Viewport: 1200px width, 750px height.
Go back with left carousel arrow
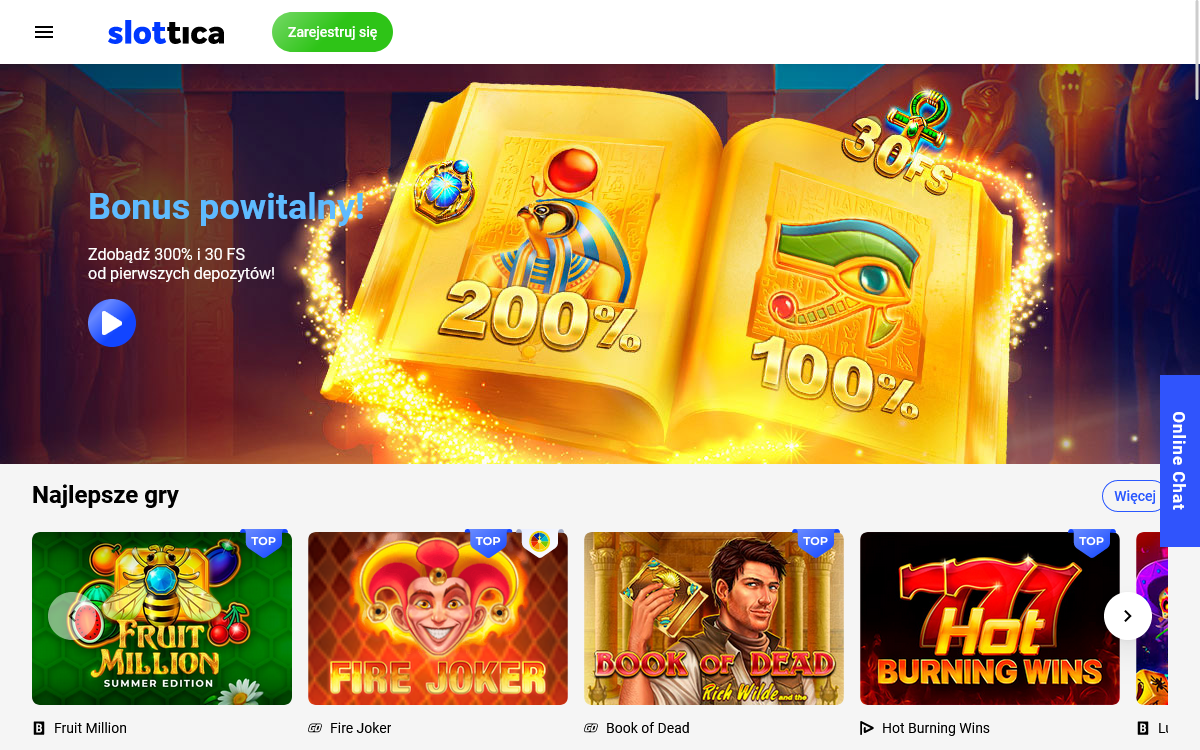(x=72, y=616)
